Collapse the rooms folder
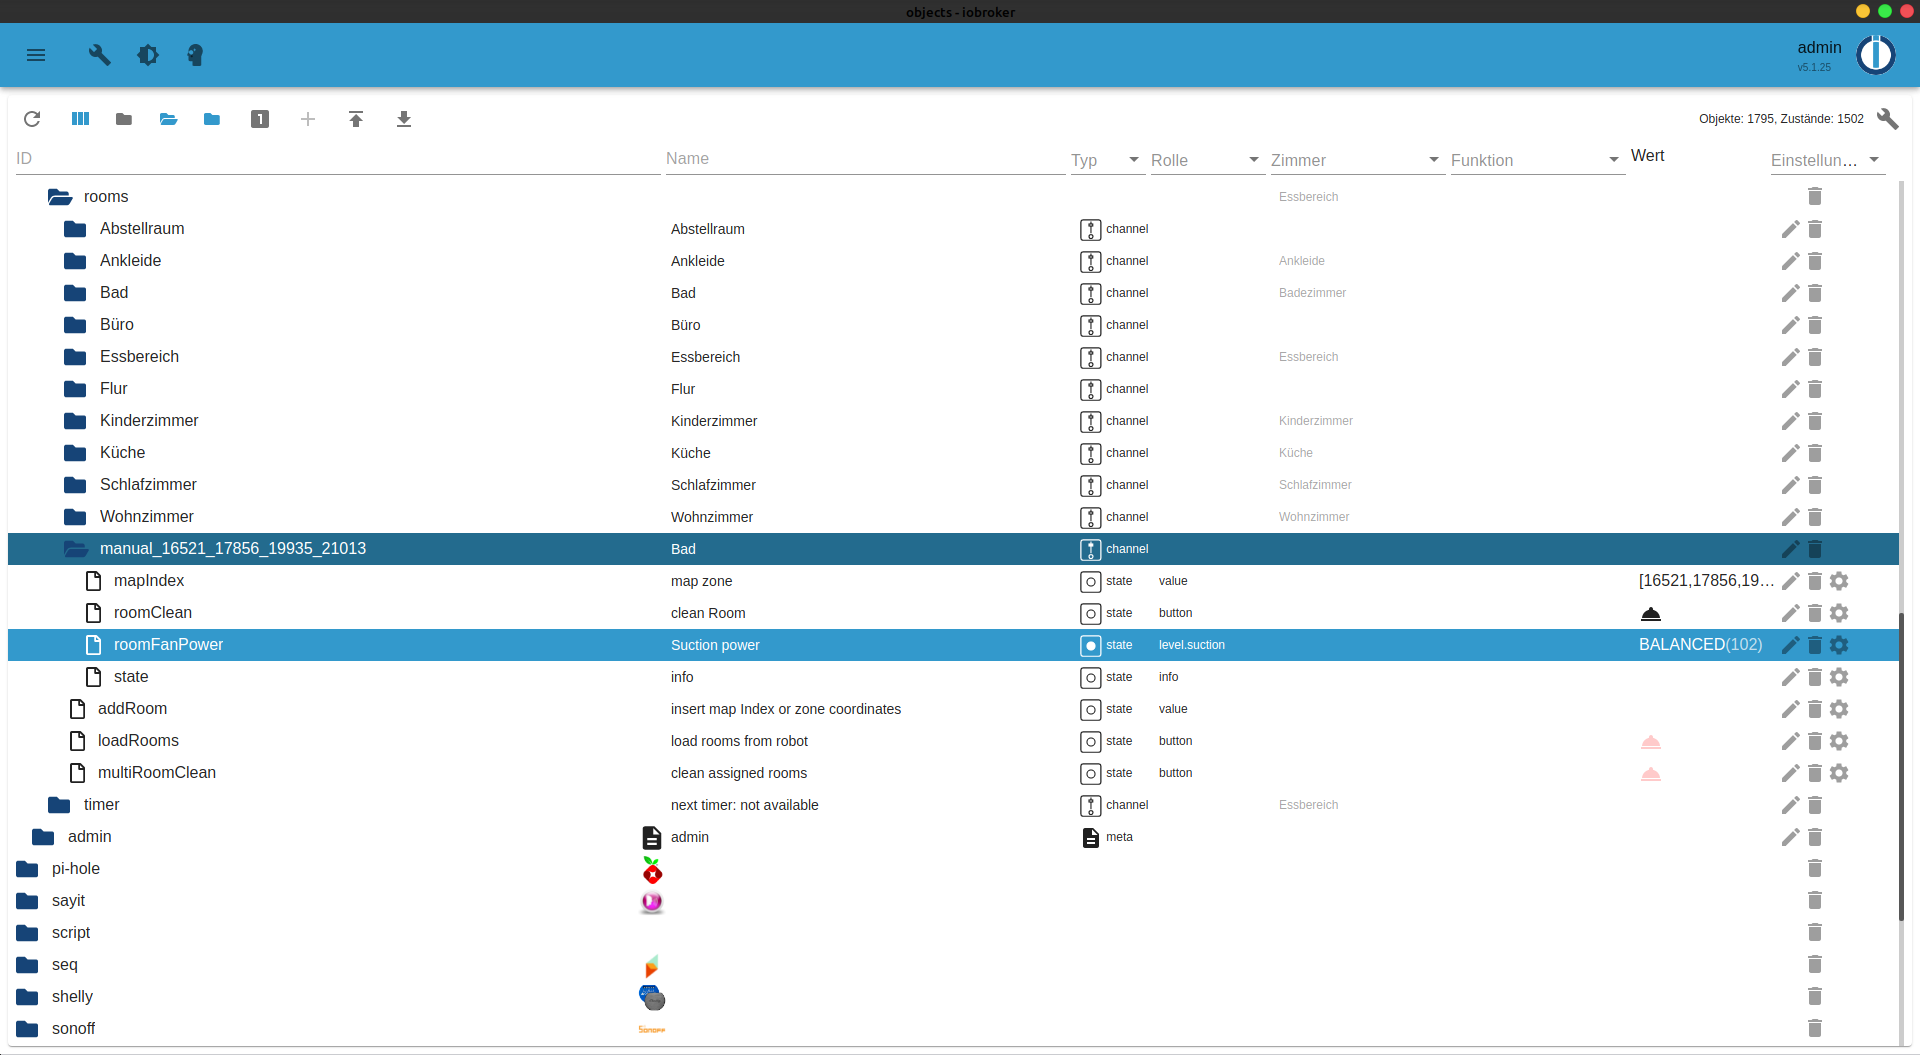1920x1055 pixels. pyautogui.click(x=60, y=197)
